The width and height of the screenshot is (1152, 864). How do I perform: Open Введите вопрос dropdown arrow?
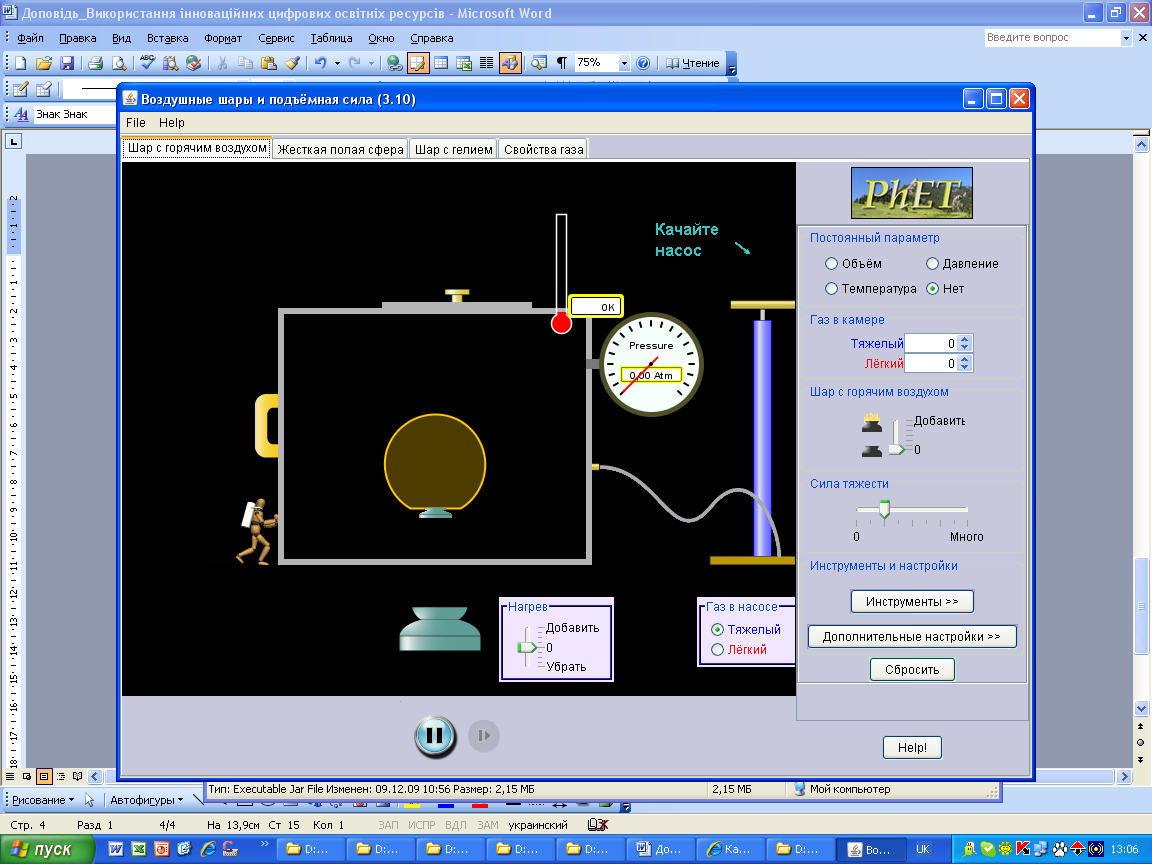[1126, 37]
